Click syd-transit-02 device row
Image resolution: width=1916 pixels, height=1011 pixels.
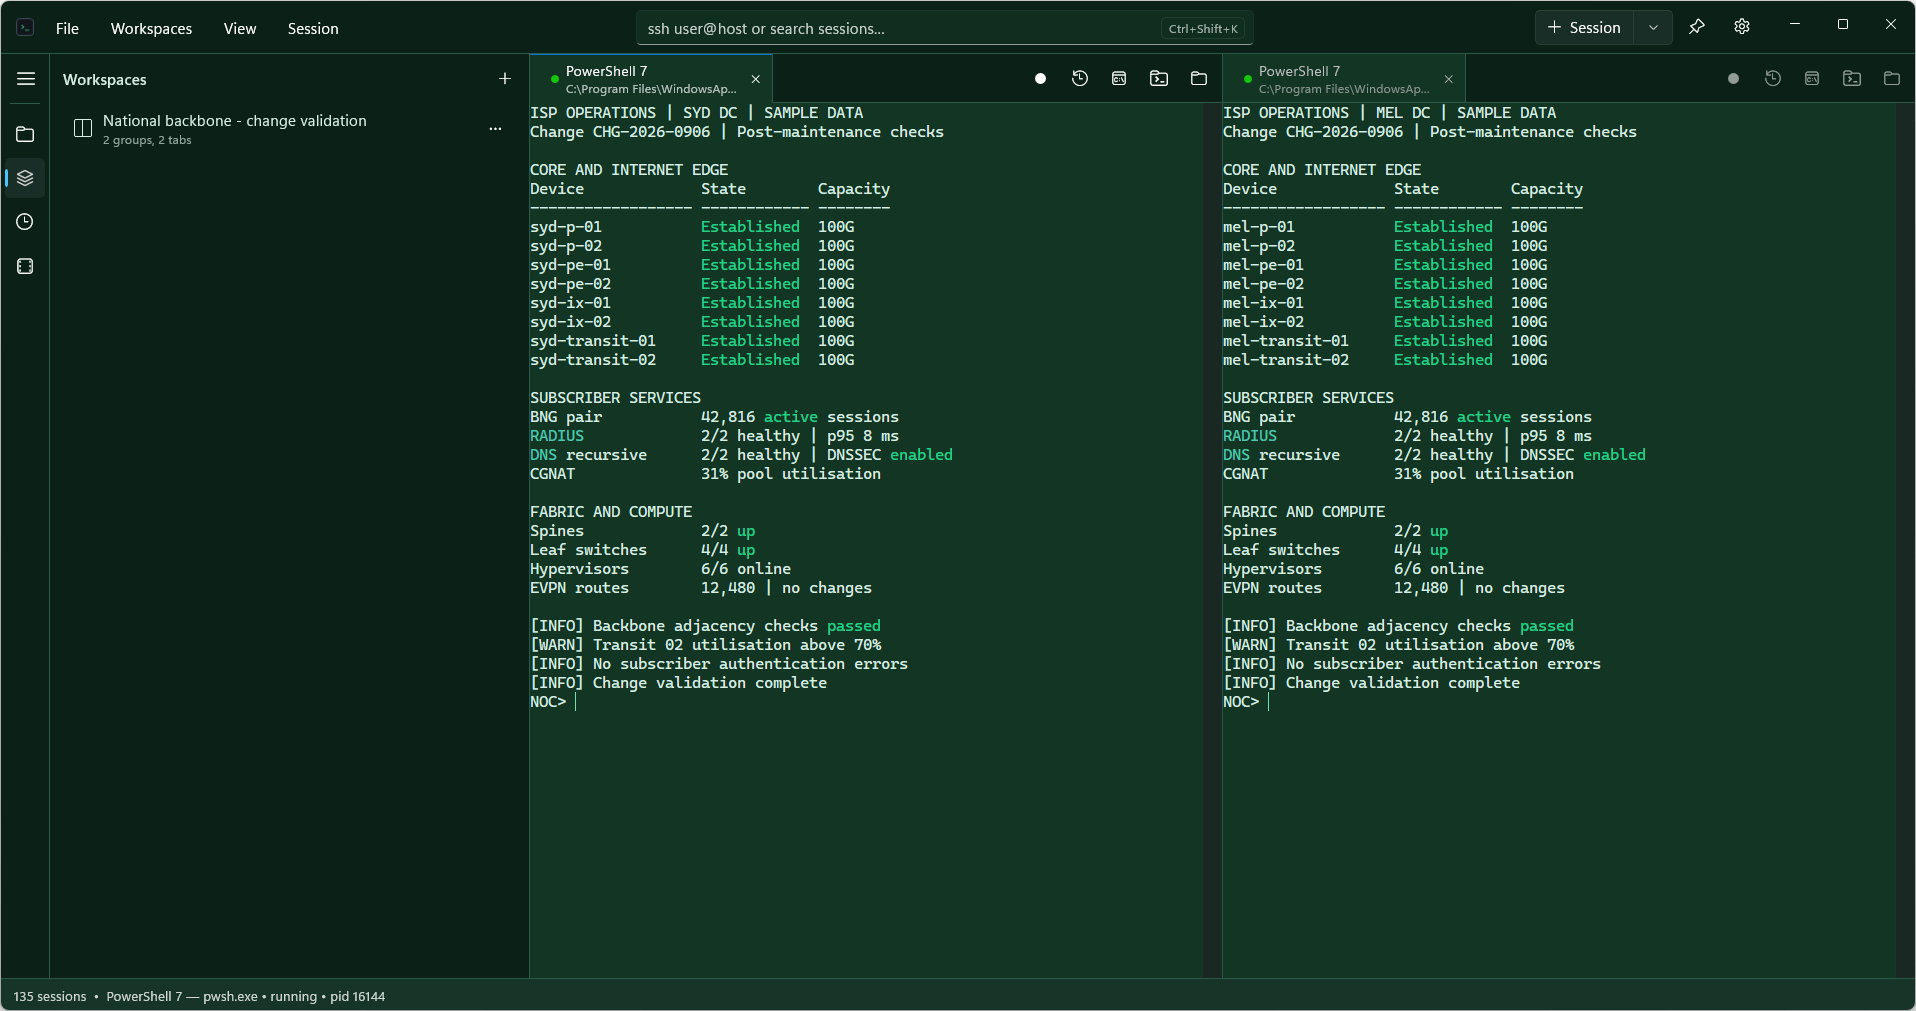(692, 360)
